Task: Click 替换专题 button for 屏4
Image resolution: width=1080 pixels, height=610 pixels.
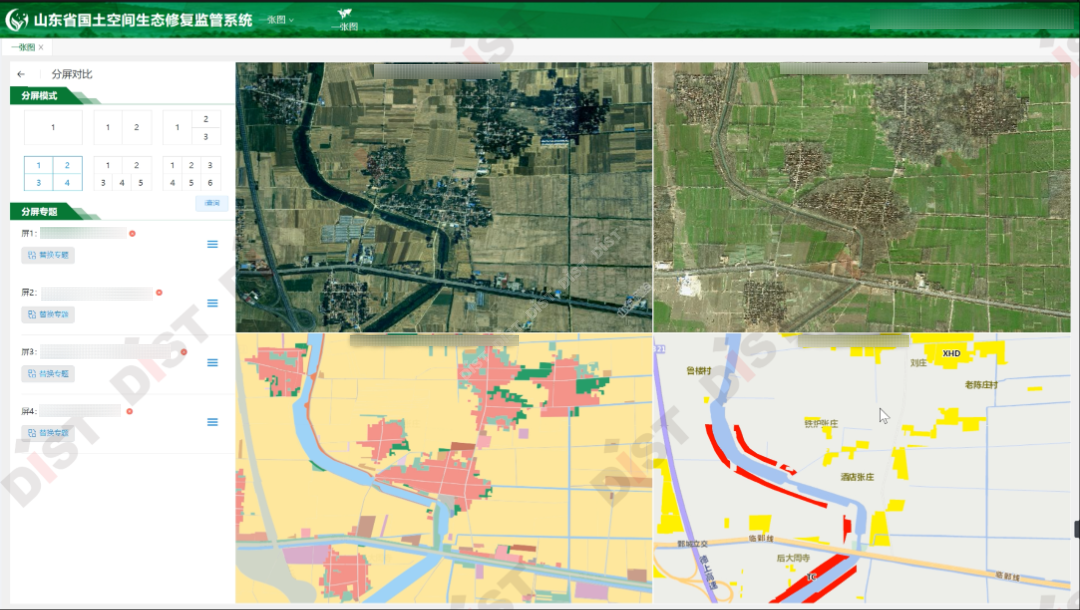Action: point(48,433)
